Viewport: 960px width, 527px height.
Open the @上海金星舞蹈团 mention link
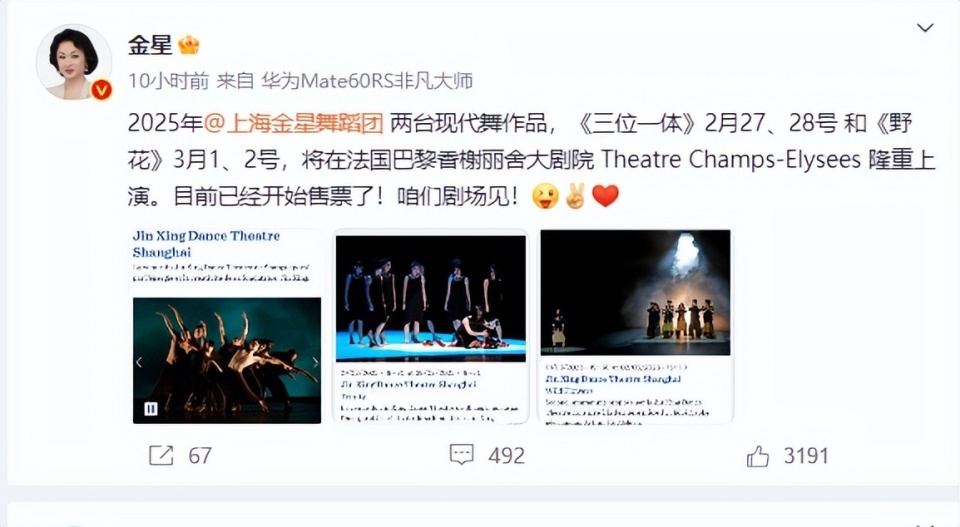[293, 123]
